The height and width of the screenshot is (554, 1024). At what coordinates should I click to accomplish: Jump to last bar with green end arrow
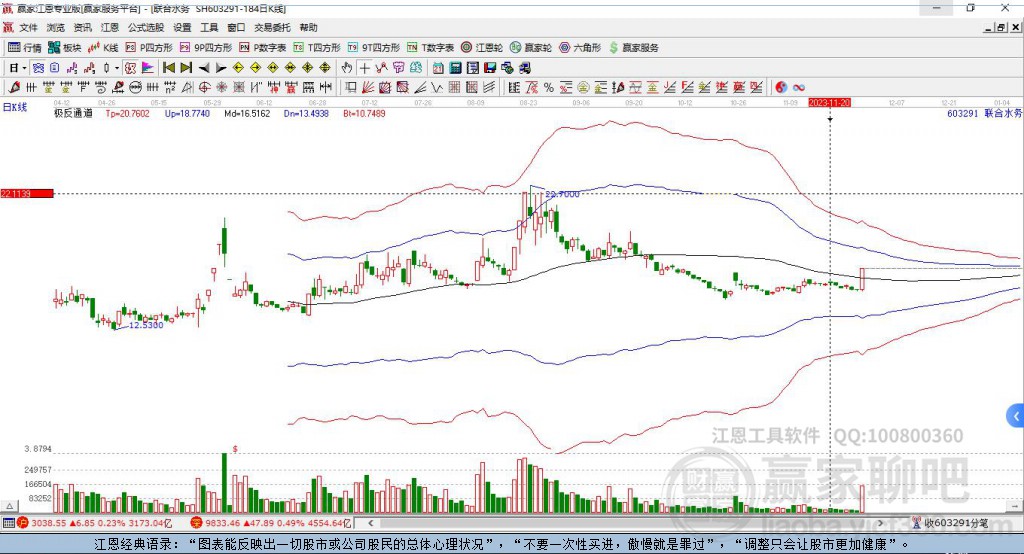[186, 68]
